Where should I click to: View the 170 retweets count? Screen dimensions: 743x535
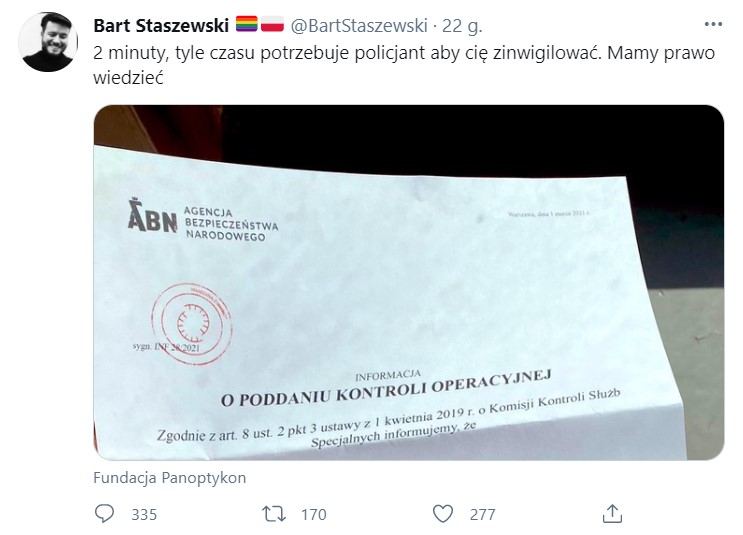(x=314, y=515)
